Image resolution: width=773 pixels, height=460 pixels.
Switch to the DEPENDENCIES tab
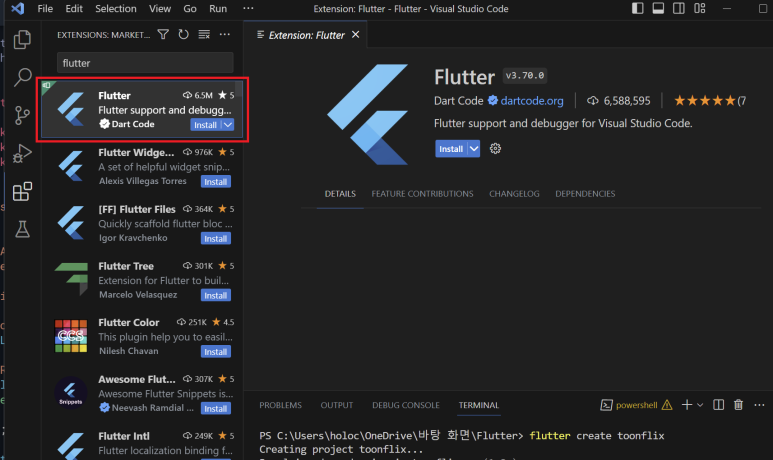585,194
